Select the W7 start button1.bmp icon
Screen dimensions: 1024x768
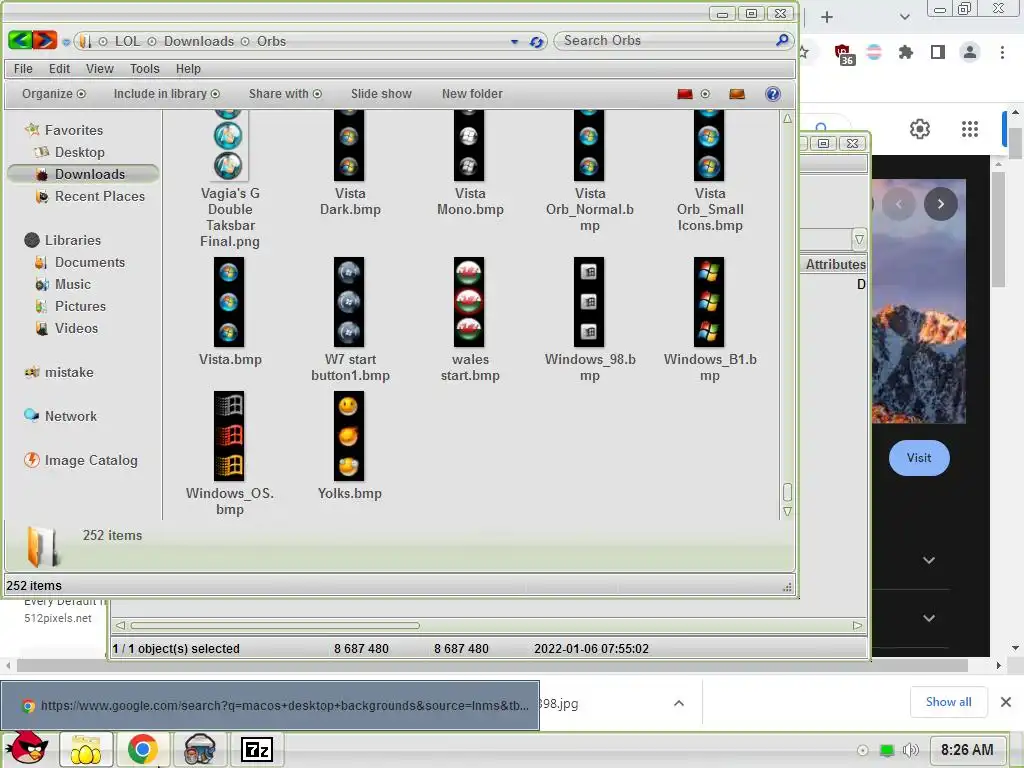[349, 302]
